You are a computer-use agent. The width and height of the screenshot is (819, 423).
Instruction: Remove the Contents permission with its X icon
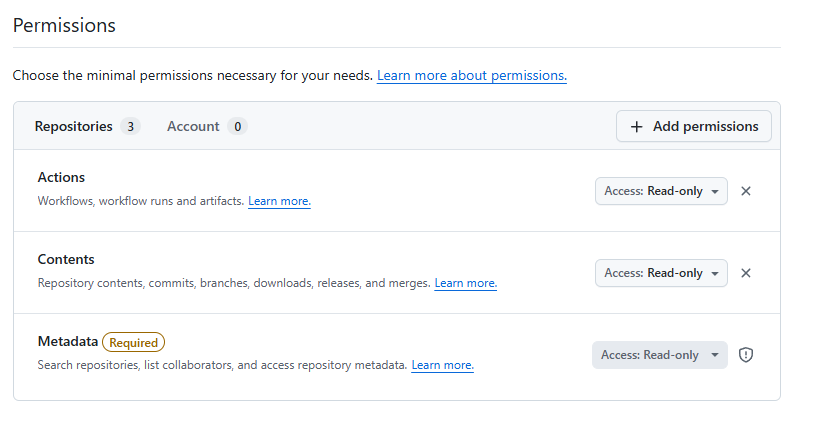(746, 273)
